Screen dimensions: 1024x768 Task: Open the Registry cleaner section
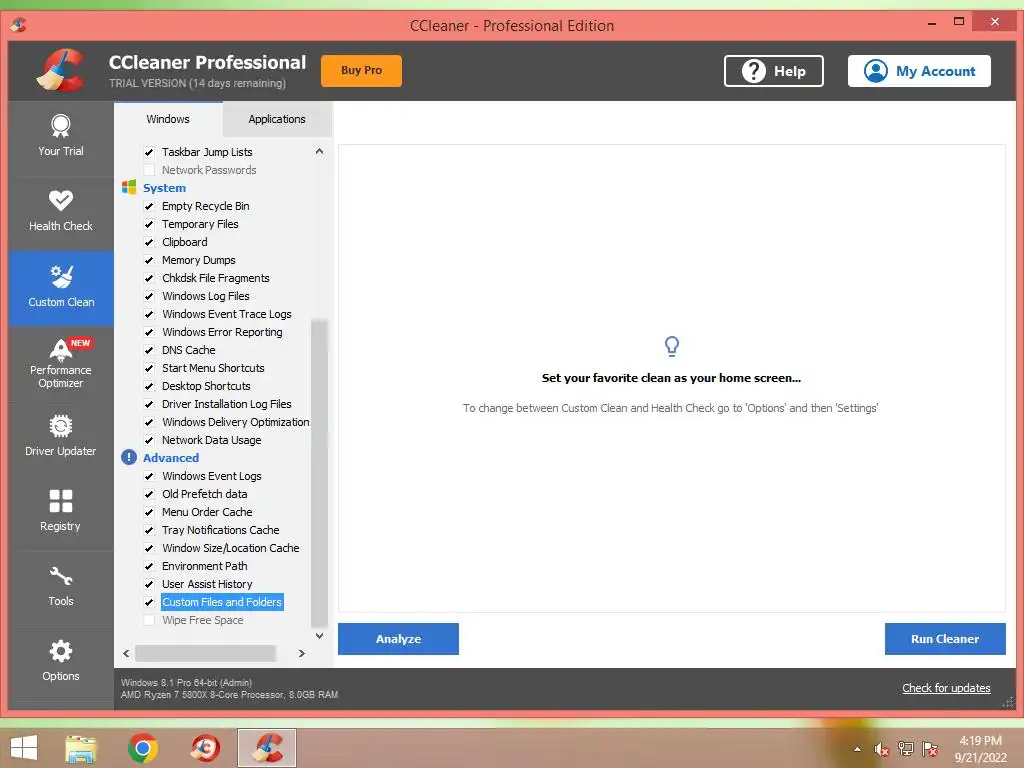coord(61,512)
